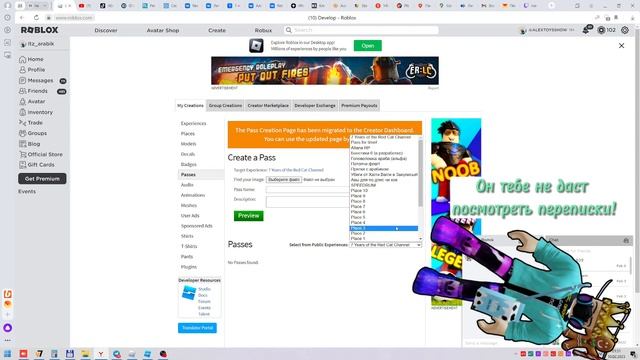Click the search magnifier icon
The width and height of the screenshot is (640, 360).
point(289,30)
